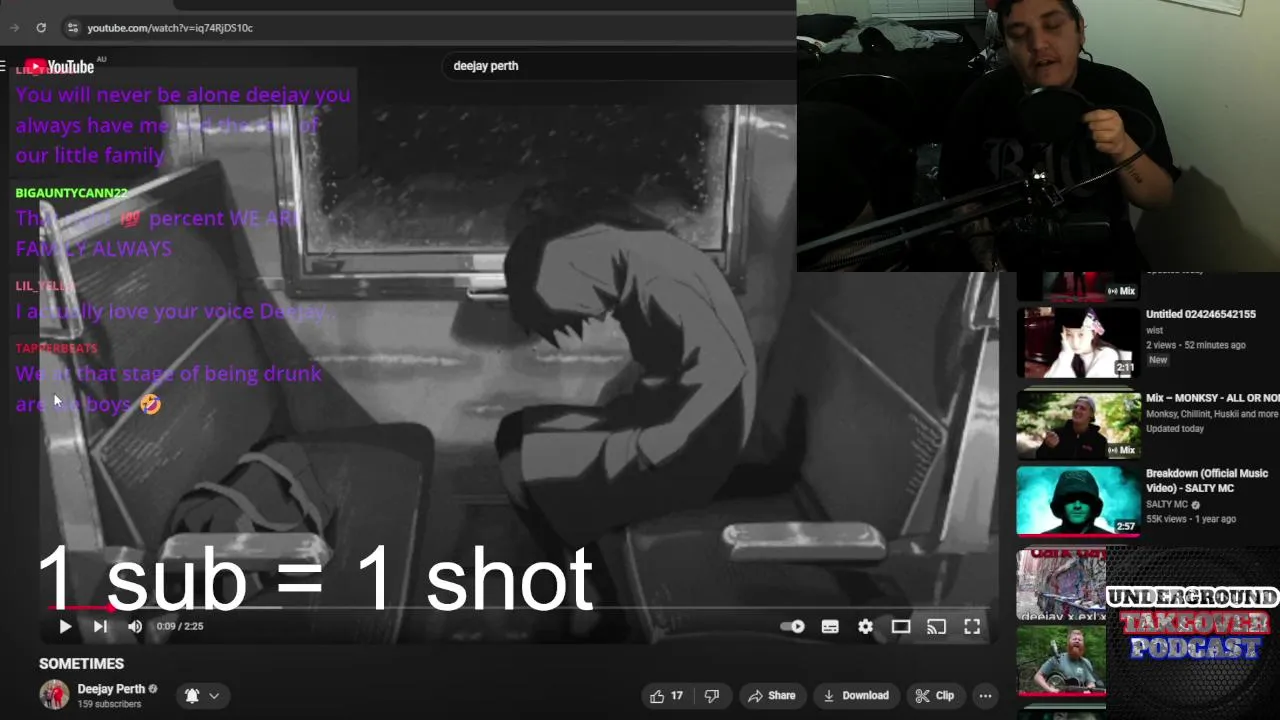The height and width of the screenshot is (720, 1280).
Task: Open site information icon in address bar
Action: [x=72, y=28]
